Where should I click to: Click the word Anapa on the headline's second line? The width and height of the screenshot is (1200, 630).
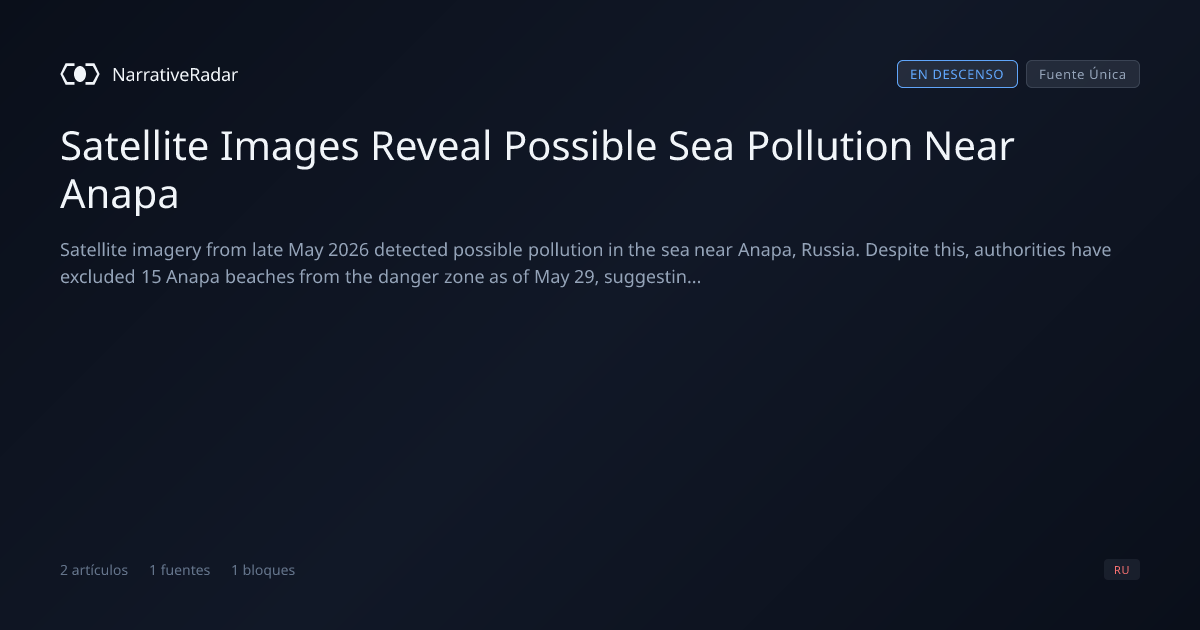tap(119, 195)
